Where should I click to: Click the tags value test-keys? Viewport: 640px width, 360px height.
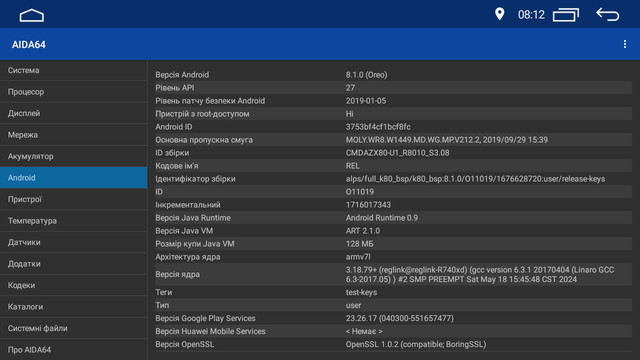point(361,292)
